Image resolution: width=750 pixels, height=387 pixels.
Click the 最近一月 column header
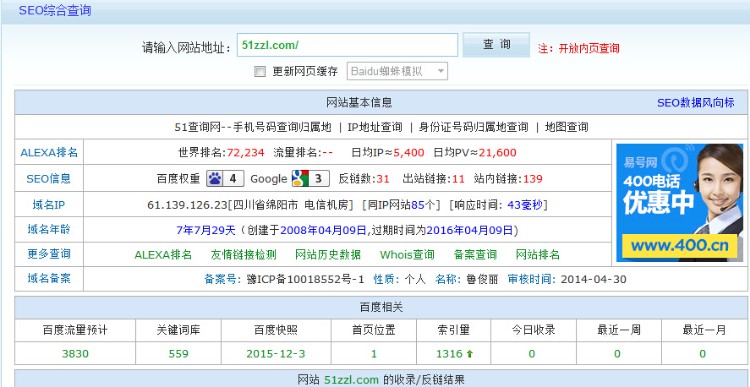pyautogui.click(x=704, y=330)
